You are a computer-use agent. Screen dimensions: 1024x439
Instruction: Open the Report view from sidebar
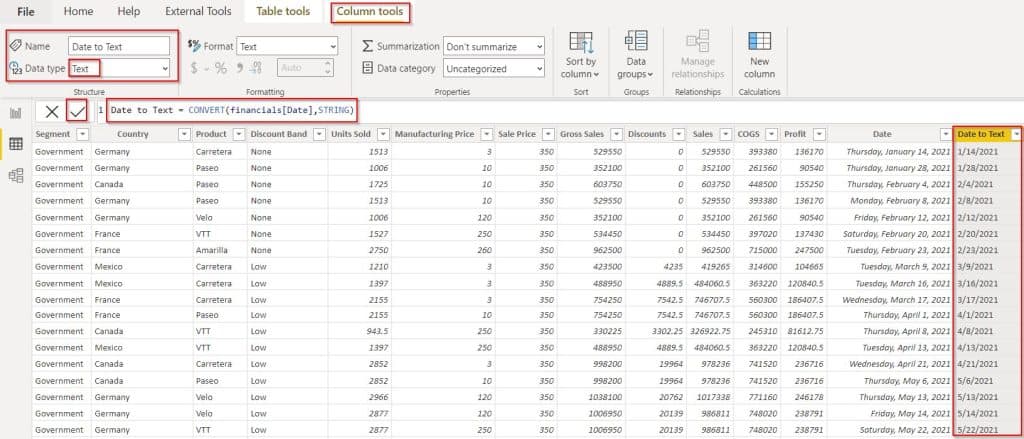16,113
